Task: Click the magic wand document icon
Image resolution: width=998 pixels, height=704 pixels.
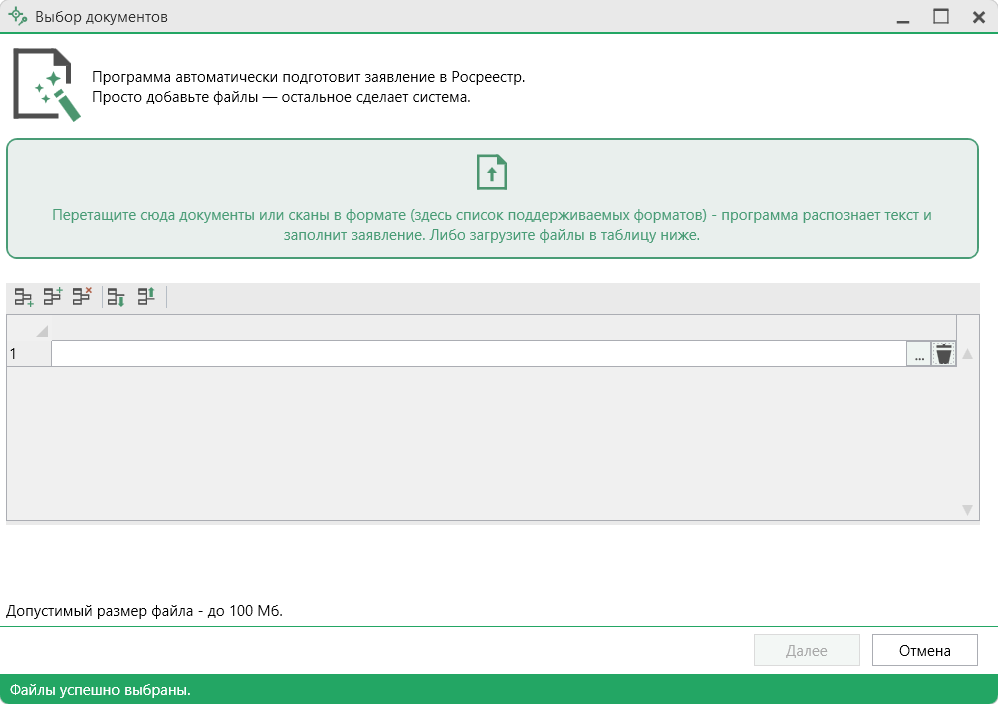Action: pos(46,85)
